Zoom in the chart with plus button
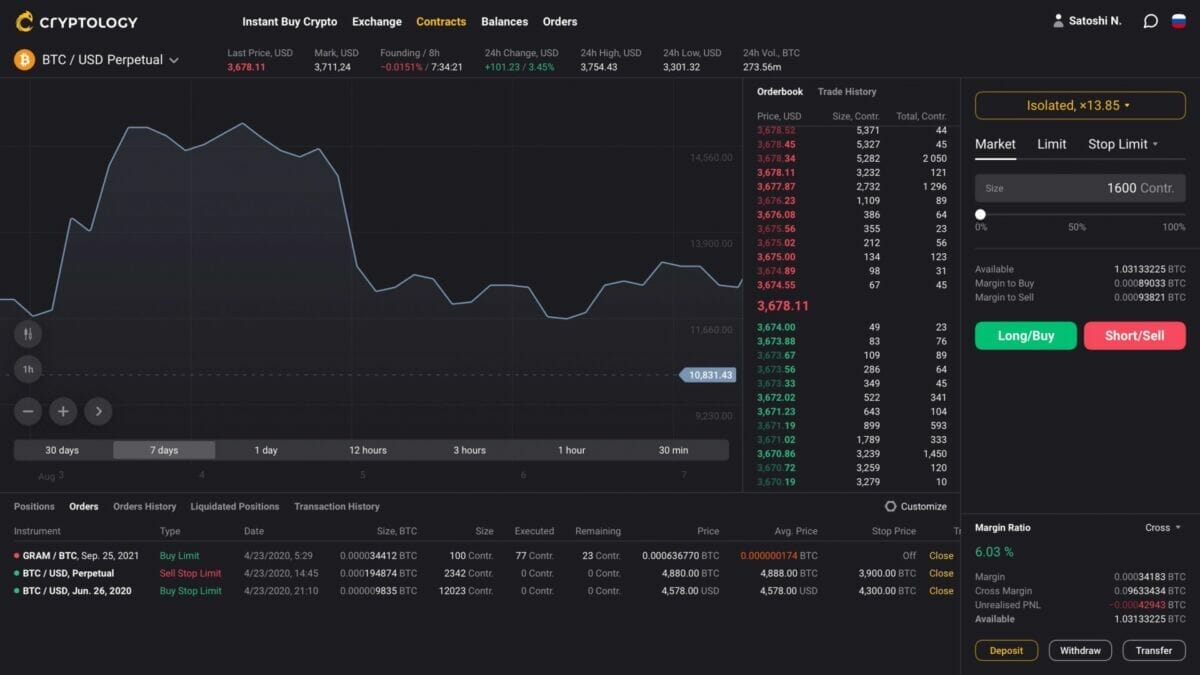The width and height of the screenshot is (1200, 675). (63, 410)
